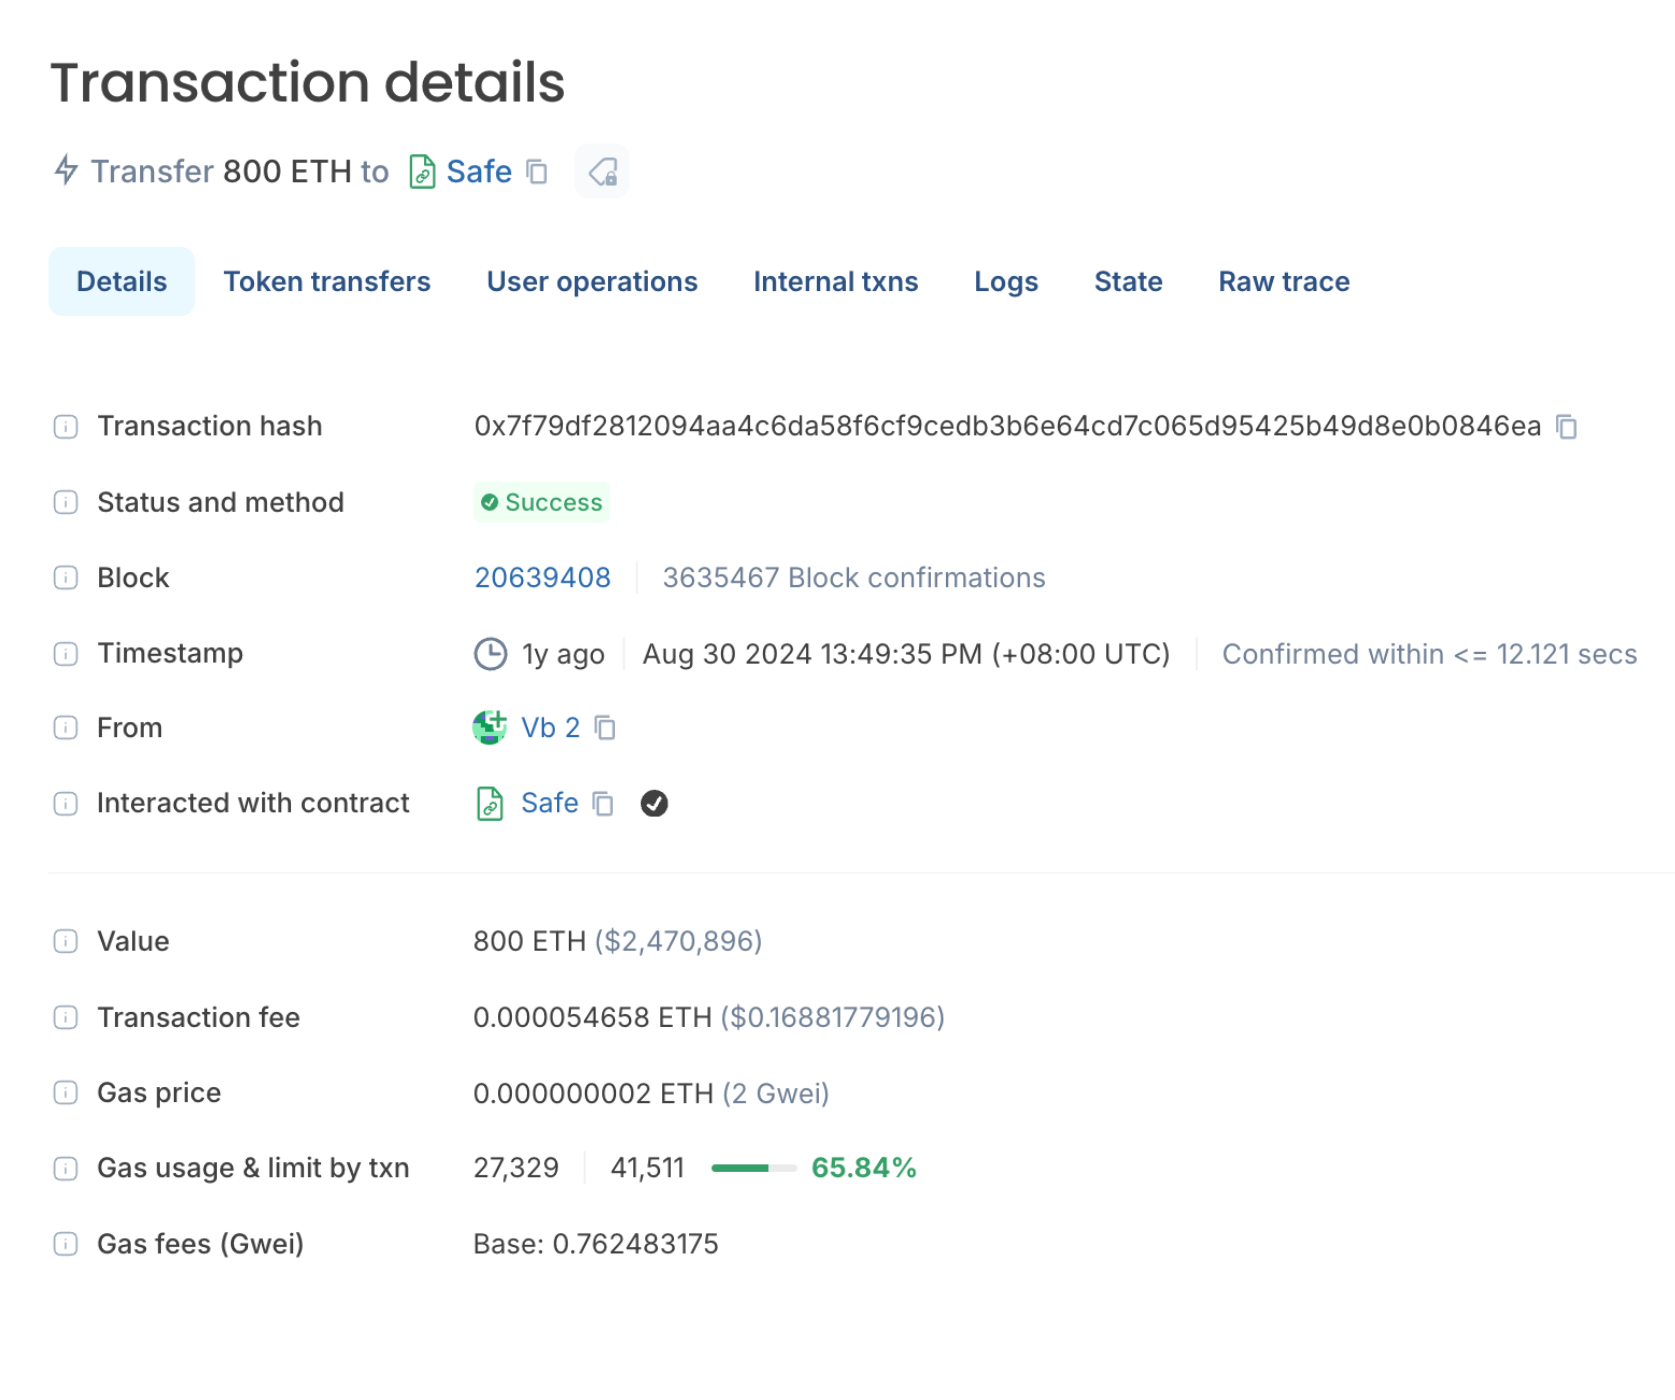Open block 20639408
This screenshot has width=1675, height=1400.
[x=542, y=577]
